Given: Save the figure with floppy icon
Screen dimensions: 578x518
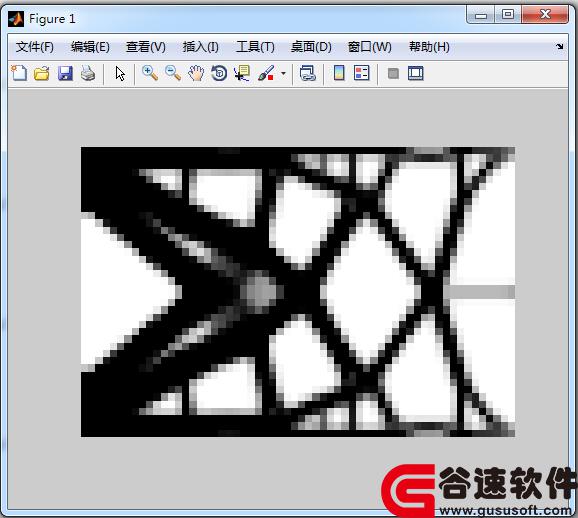Looking at the screenshot, I should tap(65, 73).
